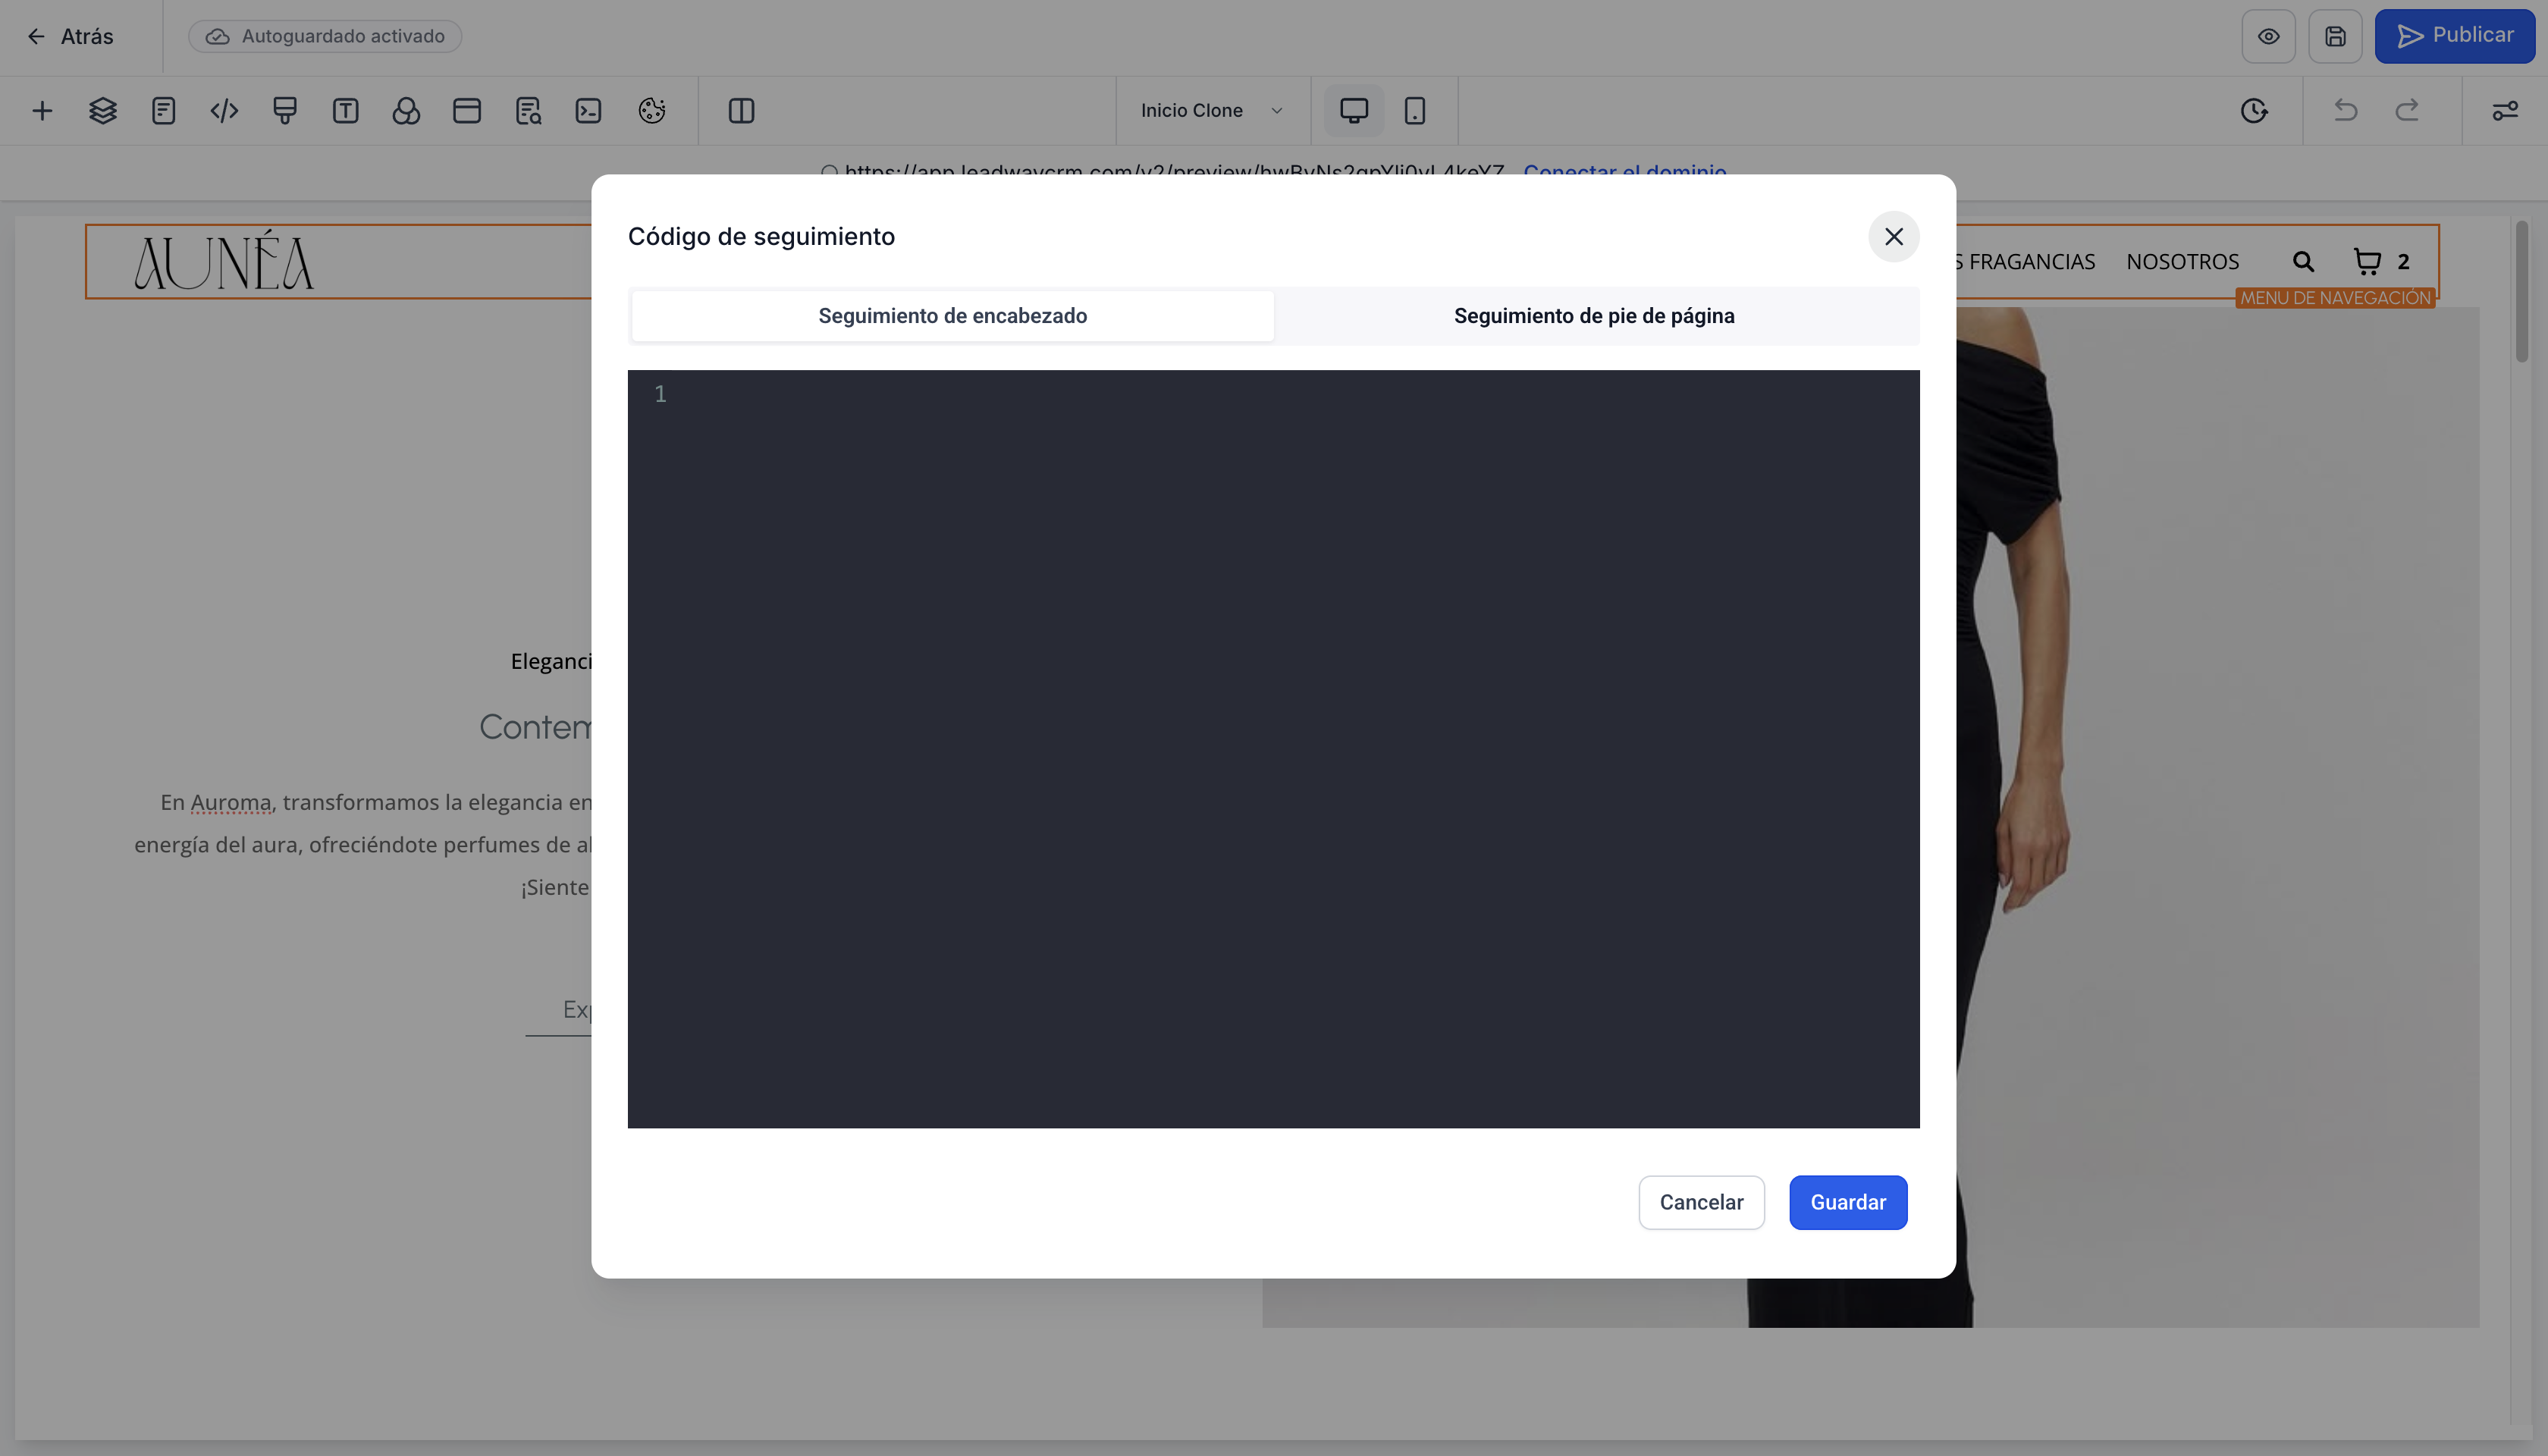Viewport: 2548px width, 1456px height.
Task: Click the add element plus icon
Action: point(42,110)
